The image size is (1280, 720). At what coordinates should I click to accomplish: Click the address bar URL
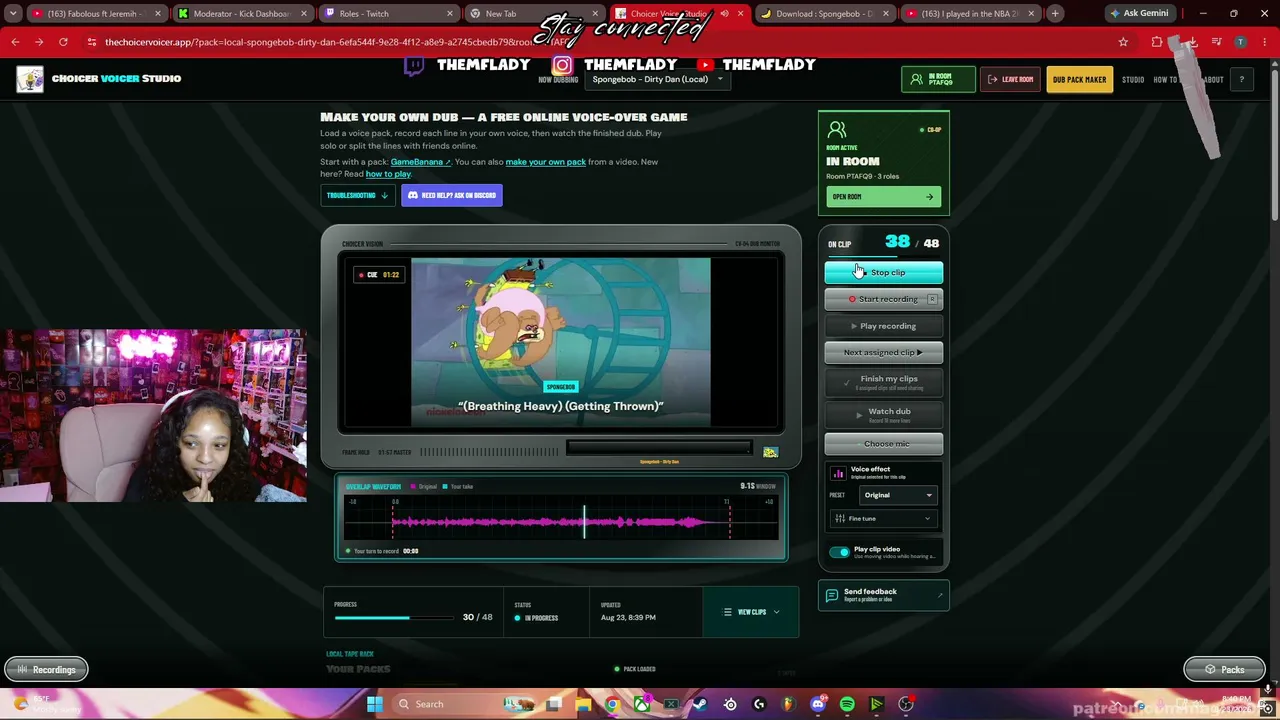[340, 42]
